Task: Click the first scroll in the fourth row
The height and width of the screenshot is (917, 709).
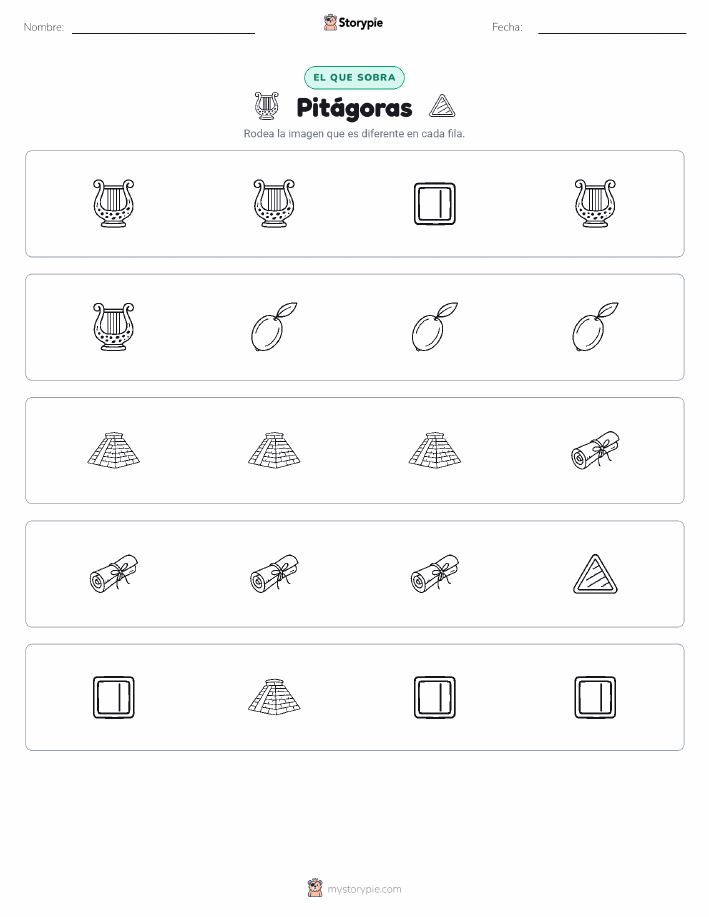Action: coord(113,574)
